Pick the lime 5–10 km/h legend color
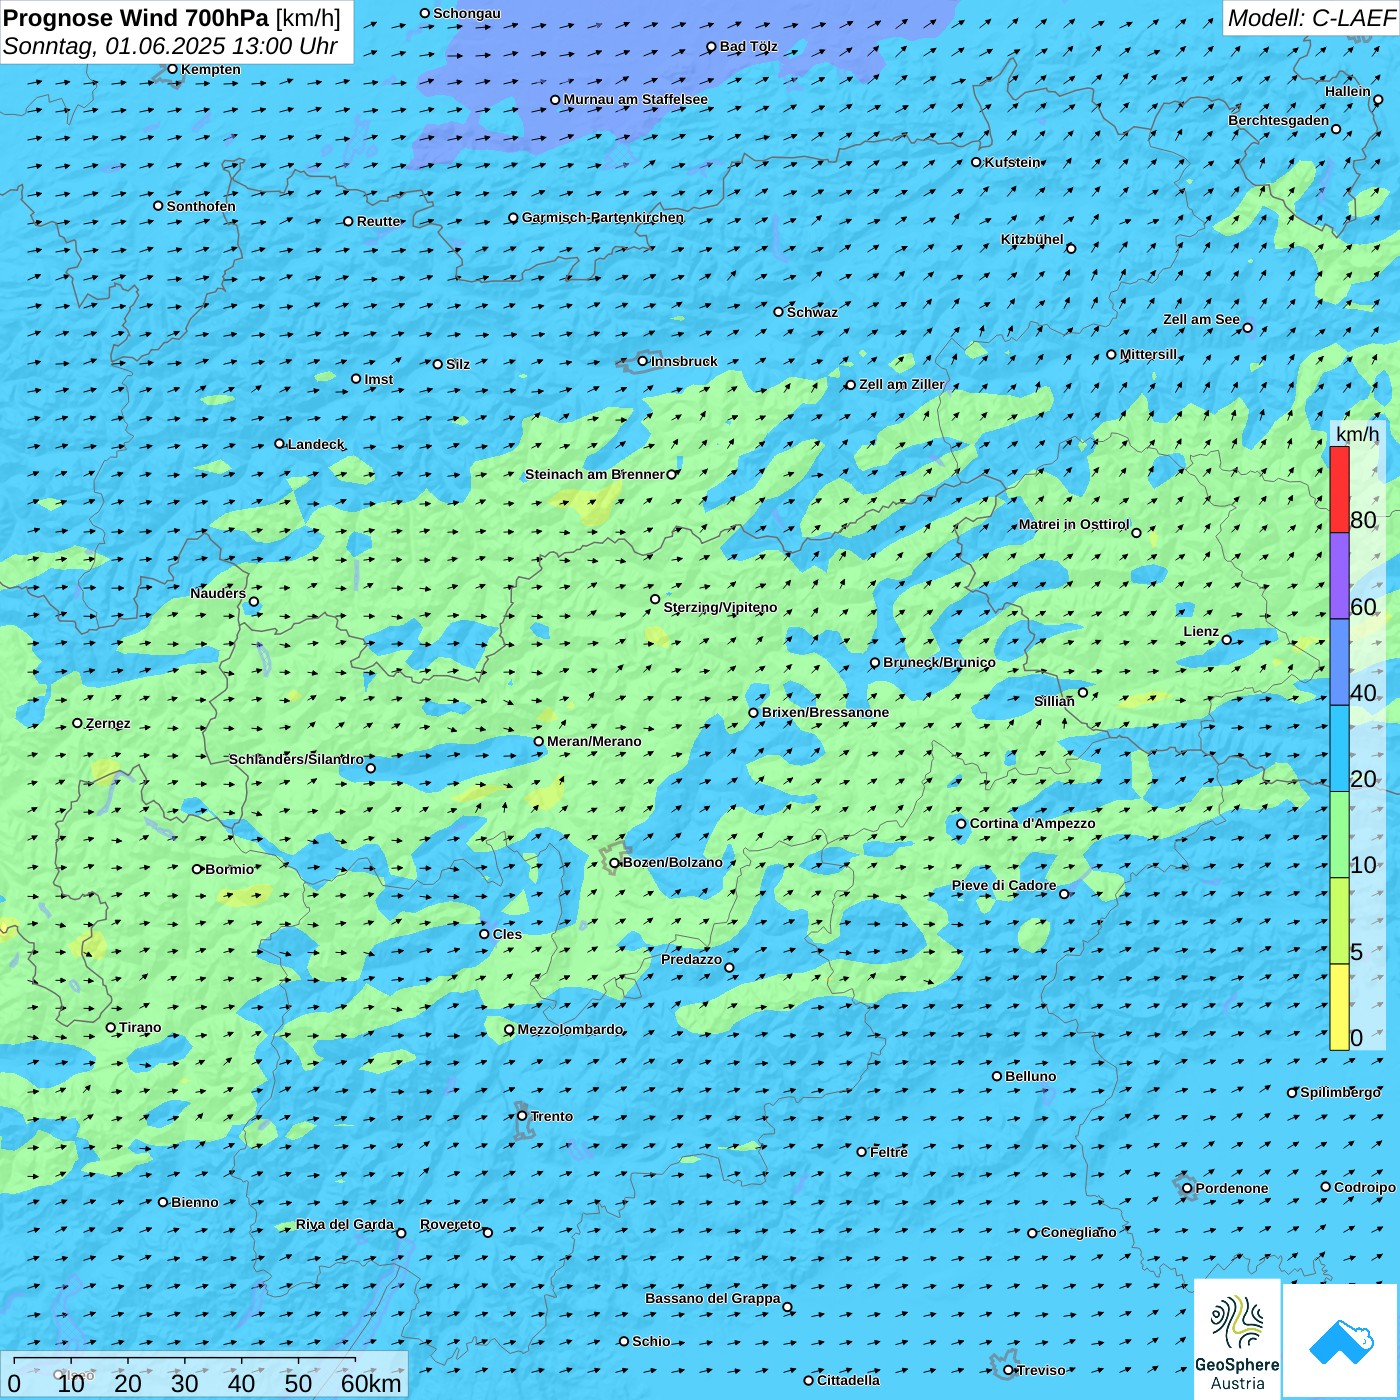The width and height of the screenshot is (1400, 1400). pyautogui.click(x=1339, y=921)
